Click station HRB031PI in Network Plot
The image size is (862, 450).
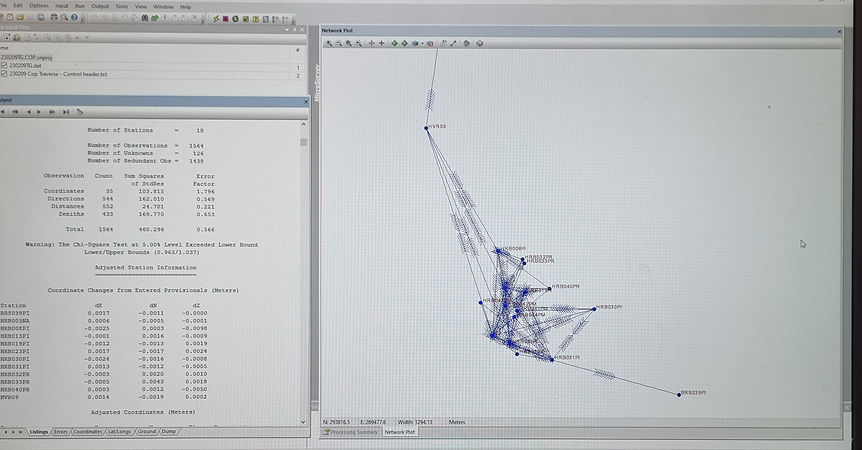click(x=551, y=360)
